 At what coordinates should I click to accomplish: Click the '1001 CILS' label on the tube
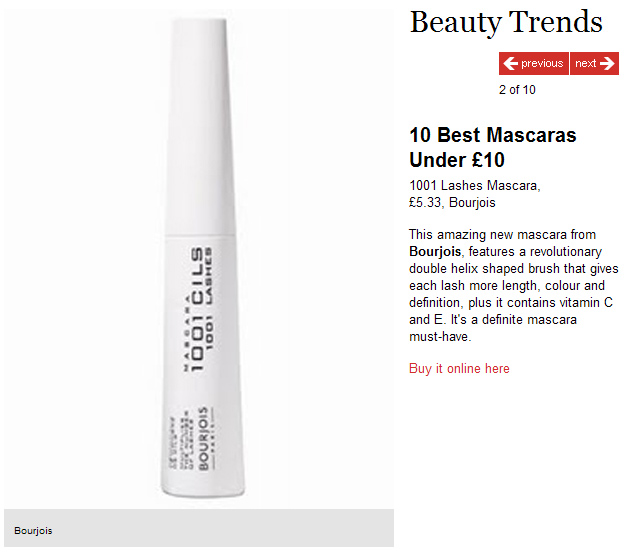coord(197,309)
